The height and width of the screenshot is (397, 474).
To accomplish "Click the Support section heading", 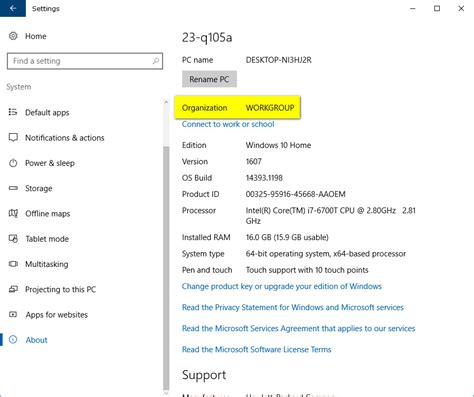I will [x=204, y=375].
